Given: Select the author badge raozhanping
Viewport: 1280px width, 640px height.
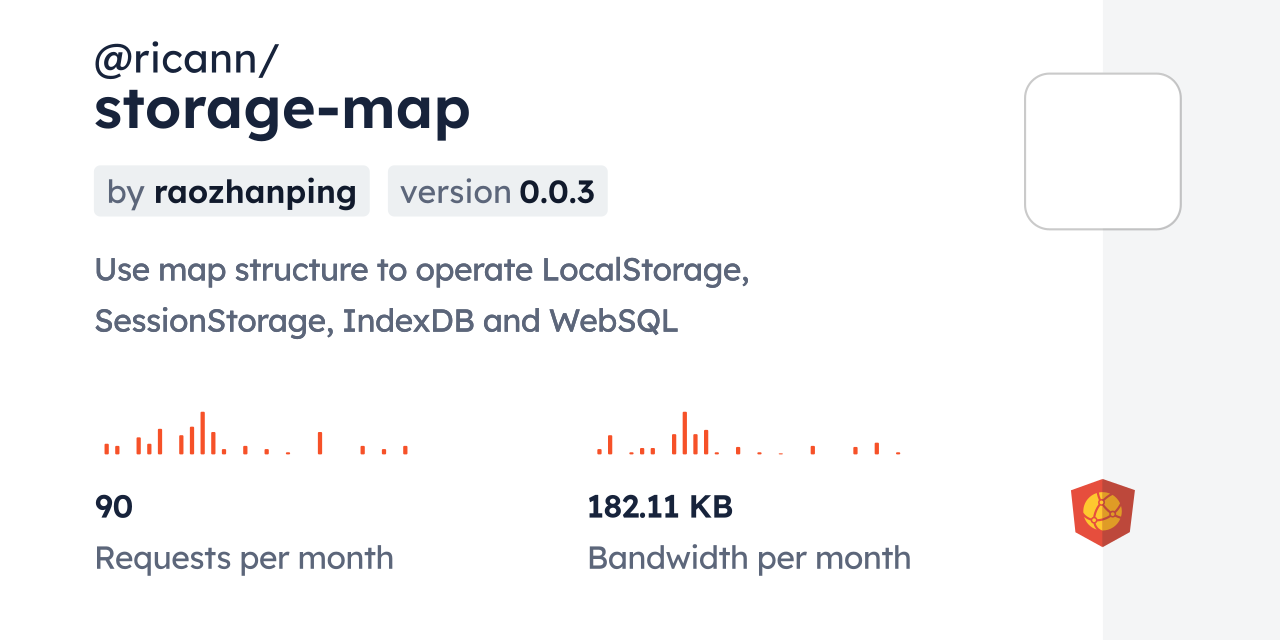Looking at the screenshot, I should (x=232, y=191).
